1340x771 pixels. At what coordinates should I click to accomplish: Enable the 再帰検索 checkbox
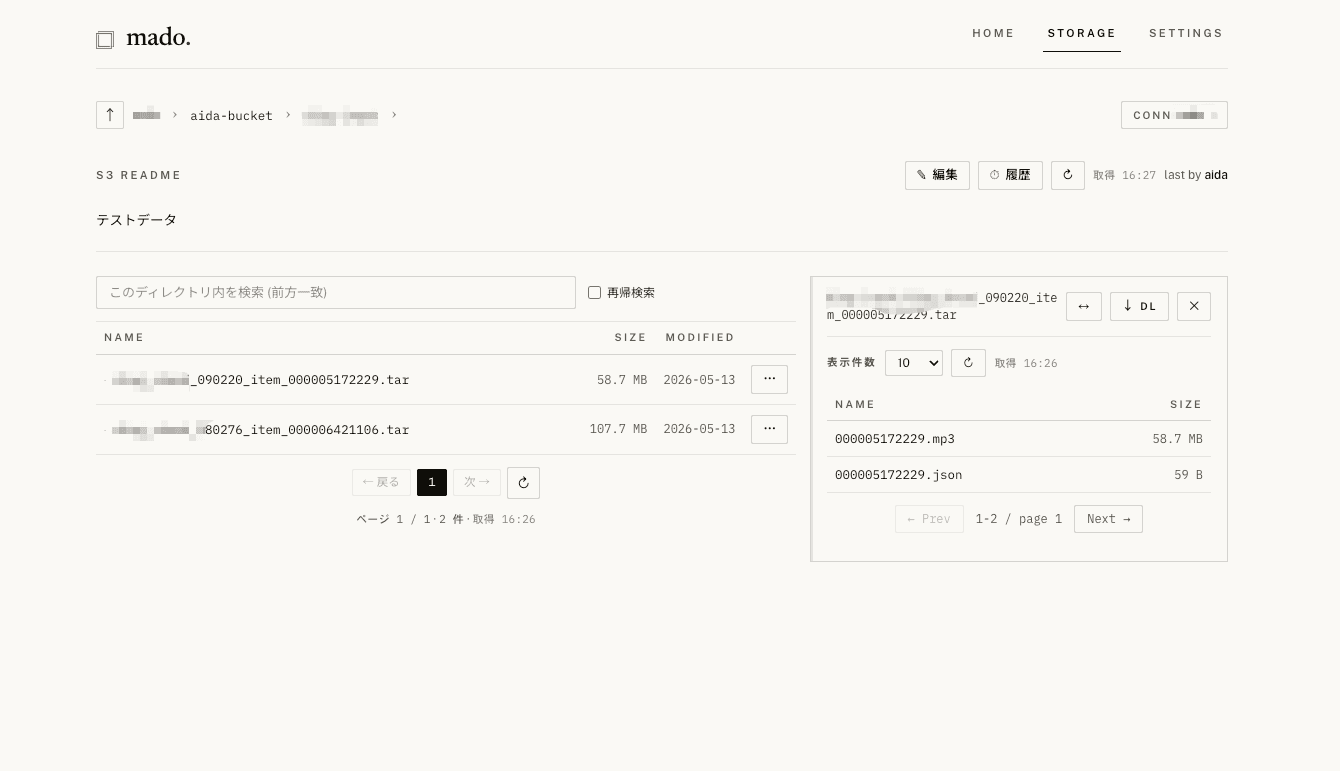click(594, 292)
